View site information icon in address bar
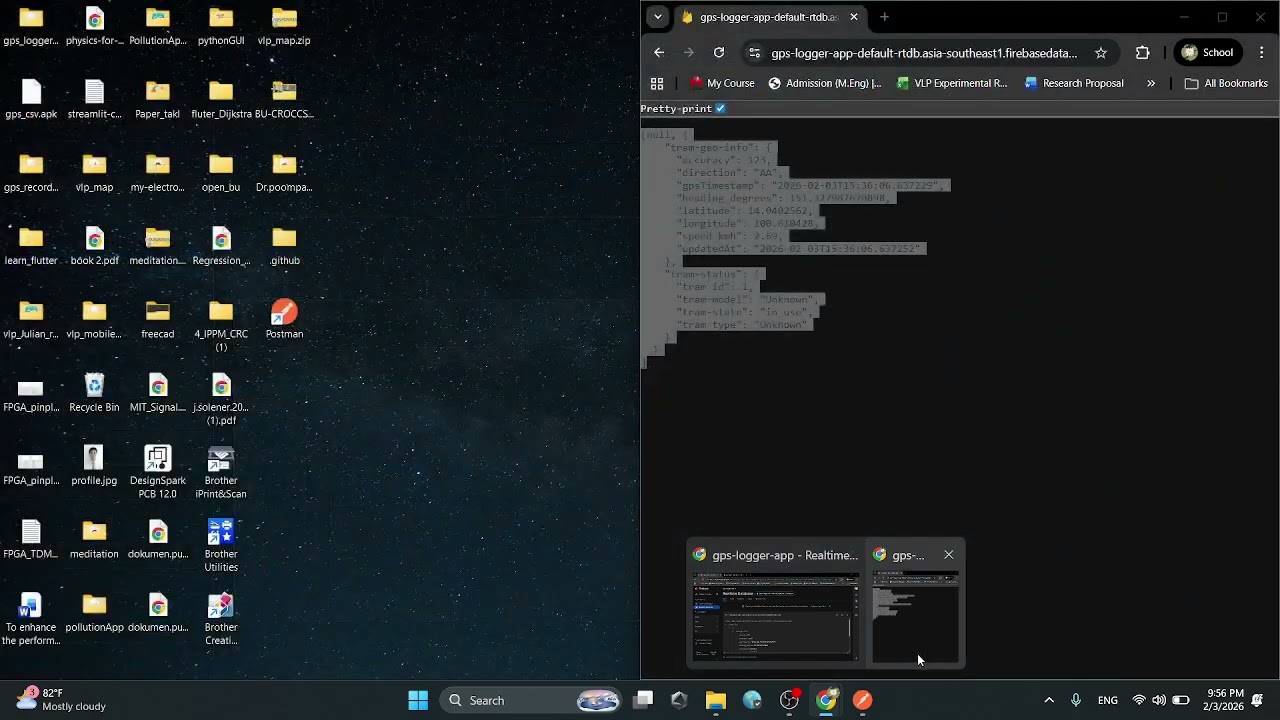Screen dimensions: 1280x720 pos(754,53)
